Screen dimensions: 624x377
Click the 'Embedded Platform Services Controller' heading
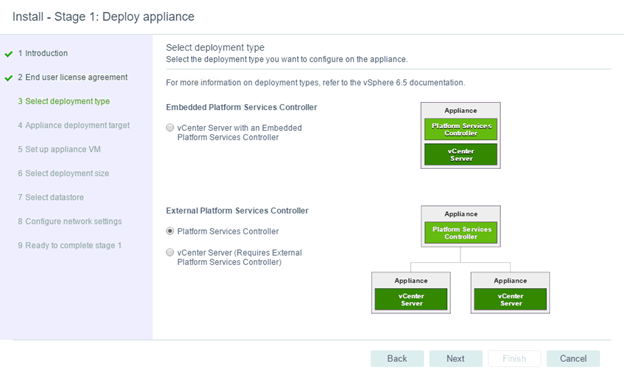(x=242, y=107)
